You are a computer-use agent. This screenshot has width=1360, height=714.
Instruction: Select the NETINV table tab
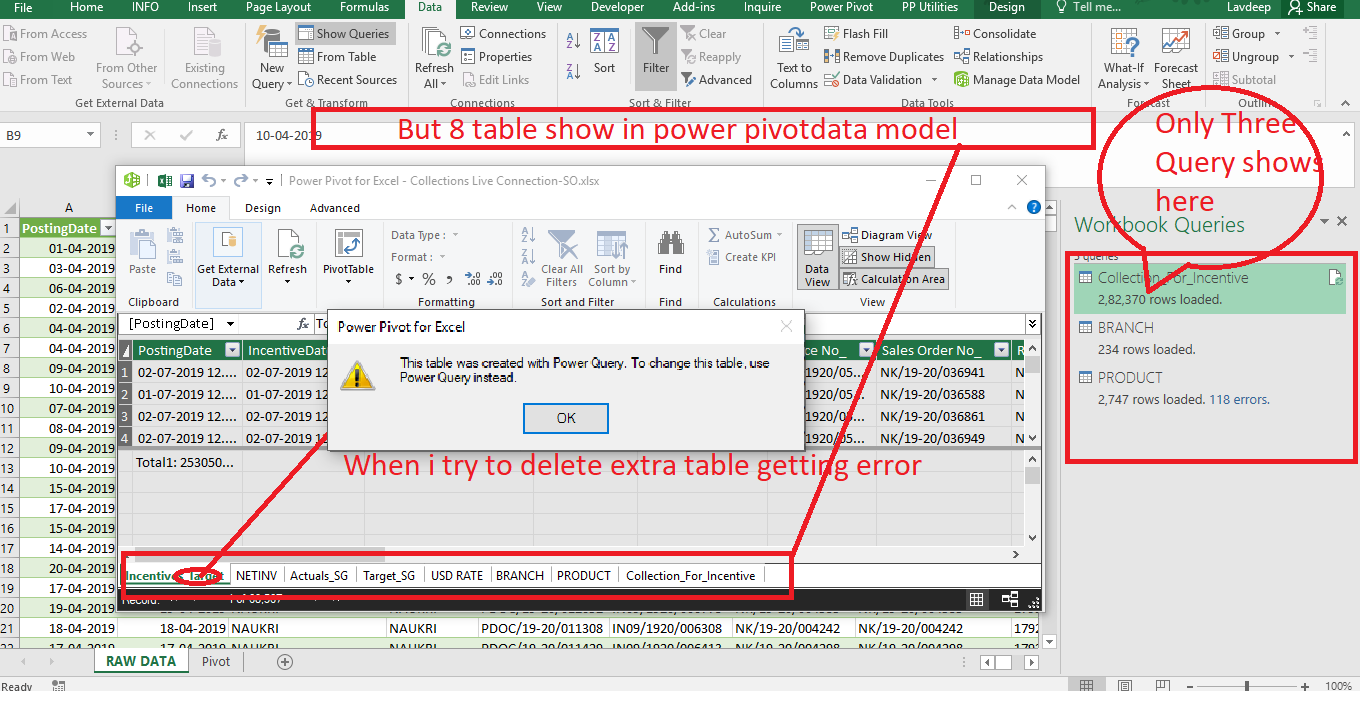(x=256, y=575)
